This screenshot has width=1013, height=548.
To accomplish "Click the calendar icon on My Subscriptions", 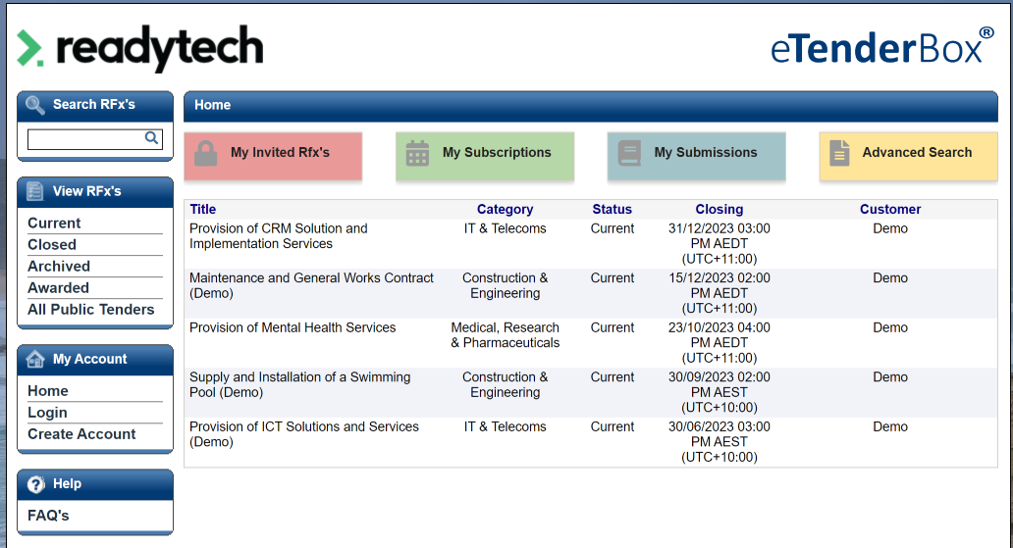I will pos(417,153).
